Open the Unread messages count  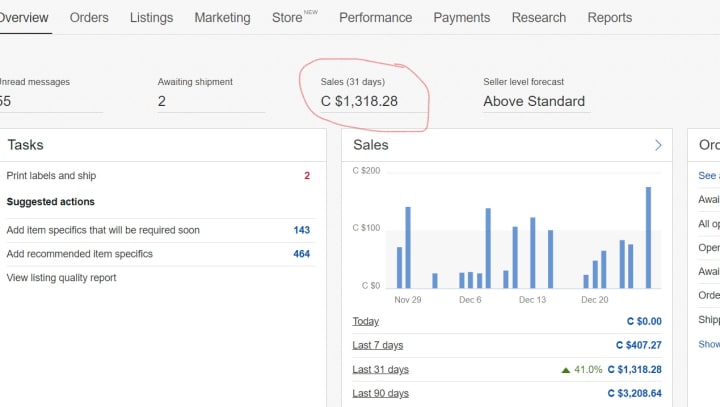point(6,101)
